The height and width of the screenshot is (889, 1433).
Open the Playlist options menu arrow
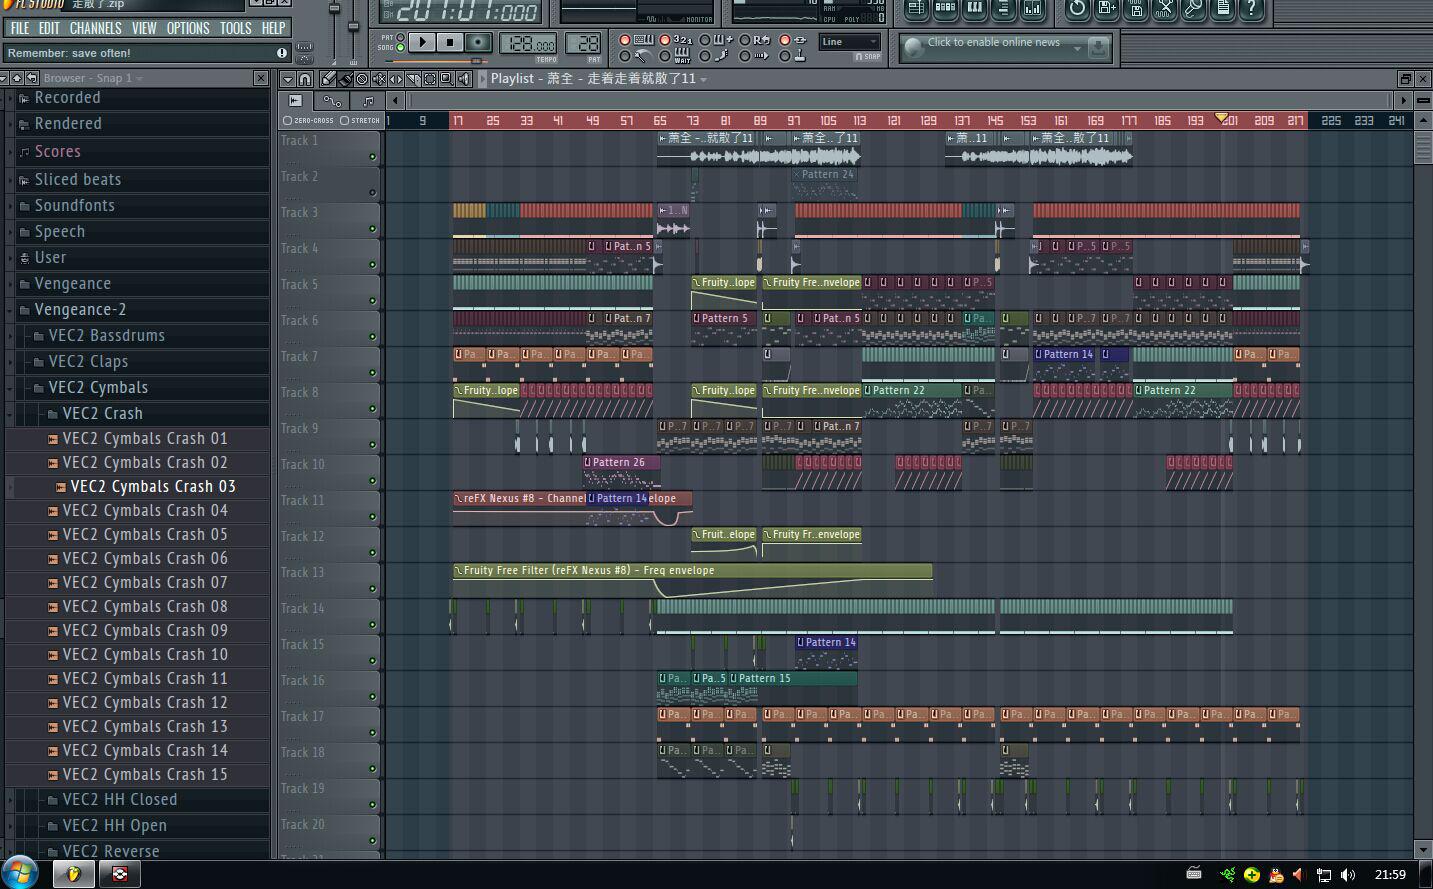click(288, 79)
